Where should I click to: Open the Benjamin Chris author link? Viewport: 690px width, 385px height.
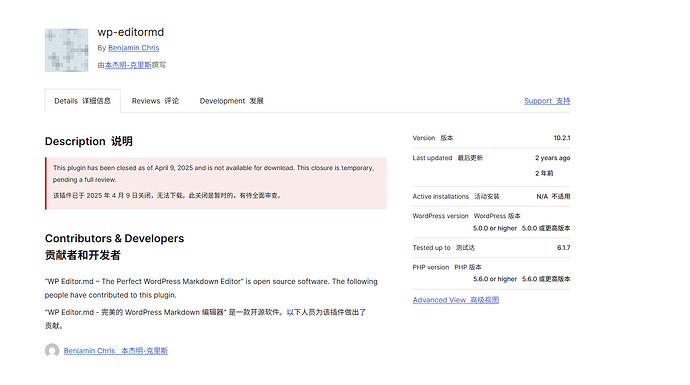(x=133, y=48)
